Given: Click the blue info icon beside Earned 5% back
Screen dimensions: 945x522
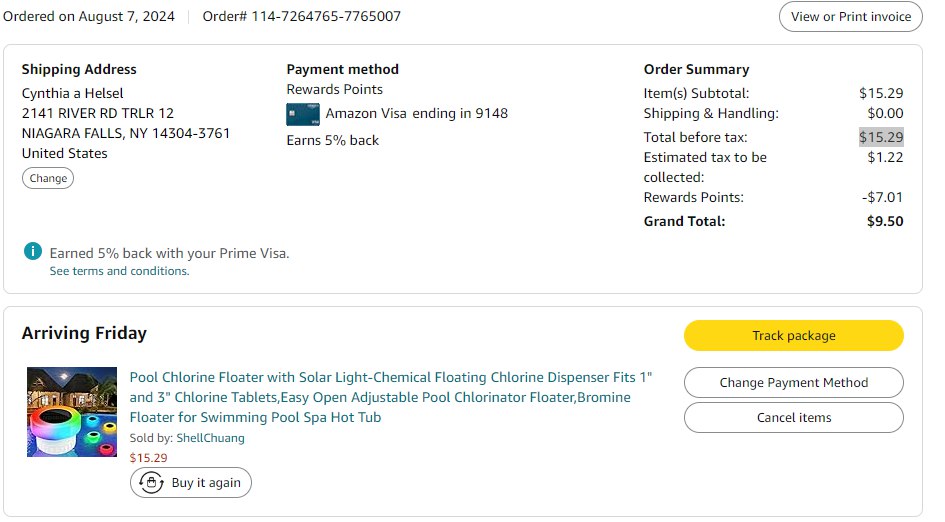Looking at the screenshot, I should 33,252.
